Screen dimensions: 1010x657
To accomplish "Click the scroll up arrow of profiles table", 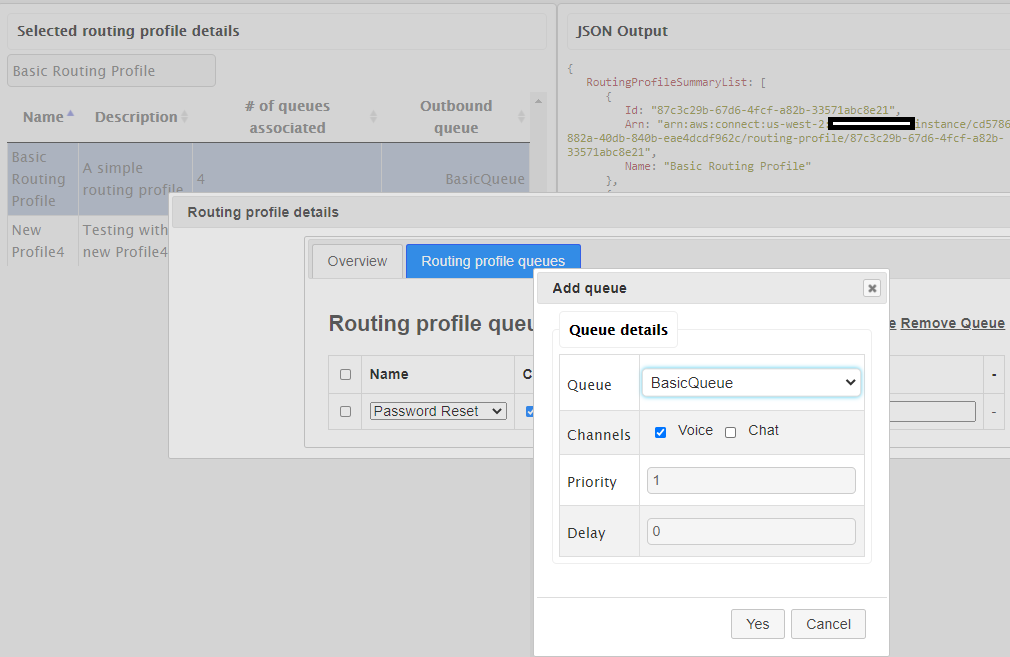I will (x=538, y=101).
